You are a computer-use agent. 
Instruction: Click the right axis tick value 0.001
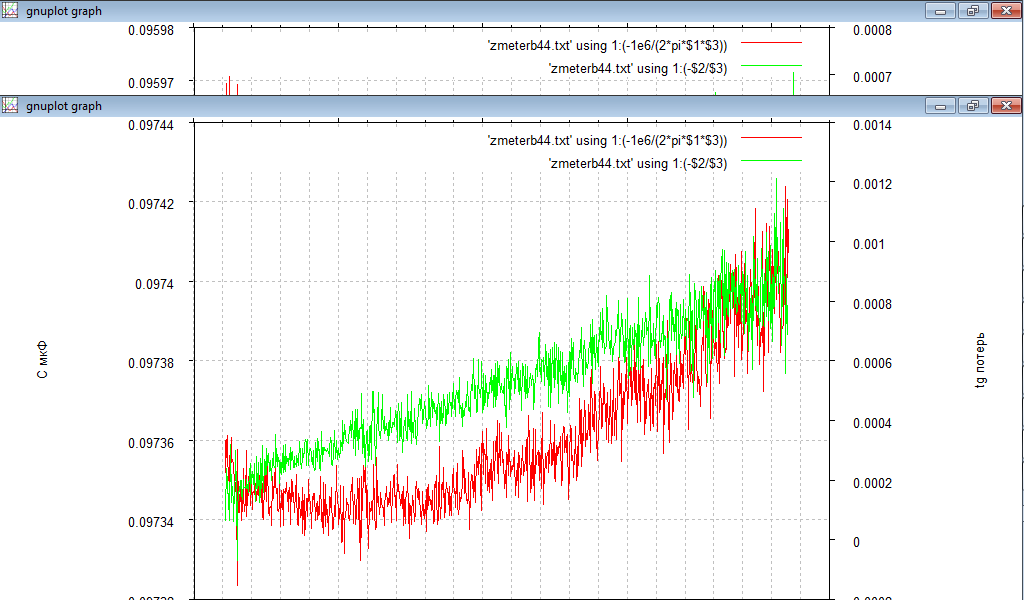(869, 244)
